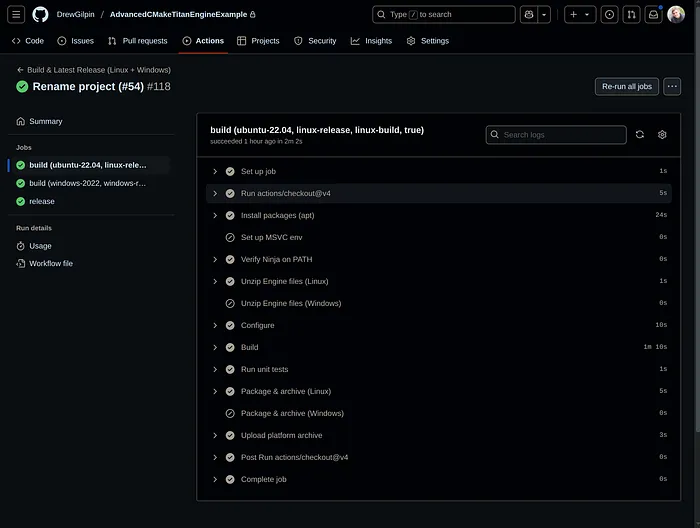
Task: Switch to the Insights tab
Action: pyautogui.click(x=371, y=41)
